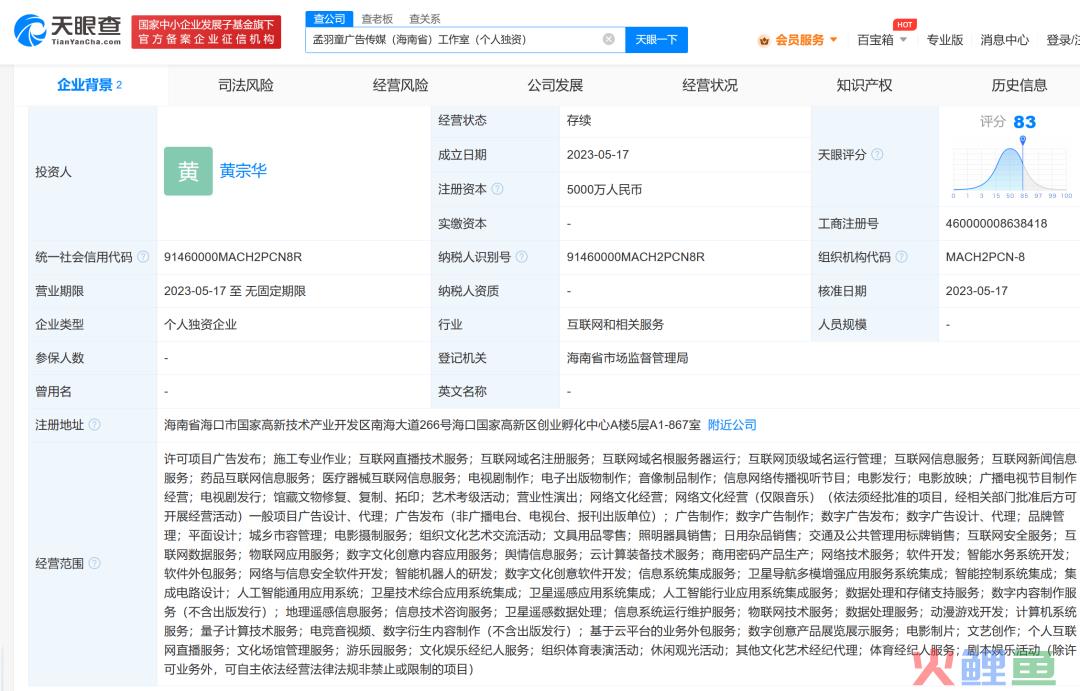Switch to the 公司发展 tab

pyautogui.click(x=555, y=85)
